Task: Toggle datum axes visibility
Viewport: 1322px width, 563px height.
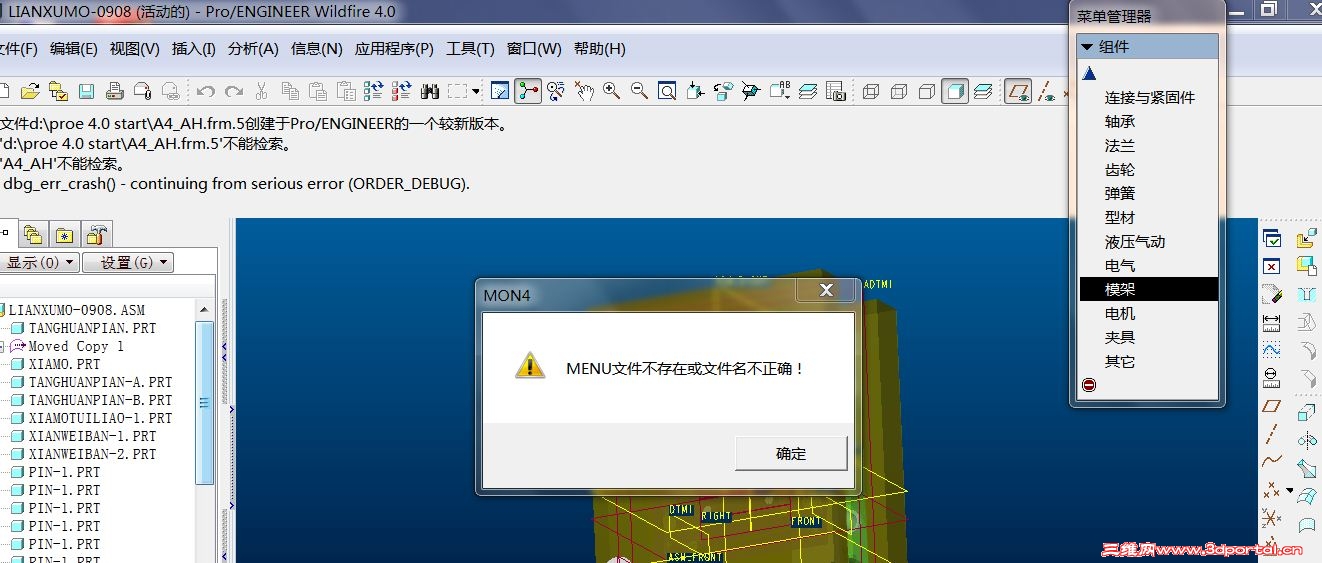Action: pos(1047,91)
